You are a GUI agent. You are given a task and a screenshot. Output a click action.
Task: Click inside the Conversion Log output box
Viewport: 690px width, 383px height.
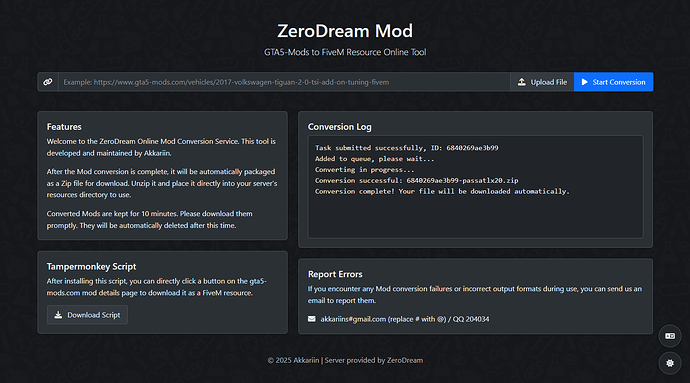(x=475, y=187)
